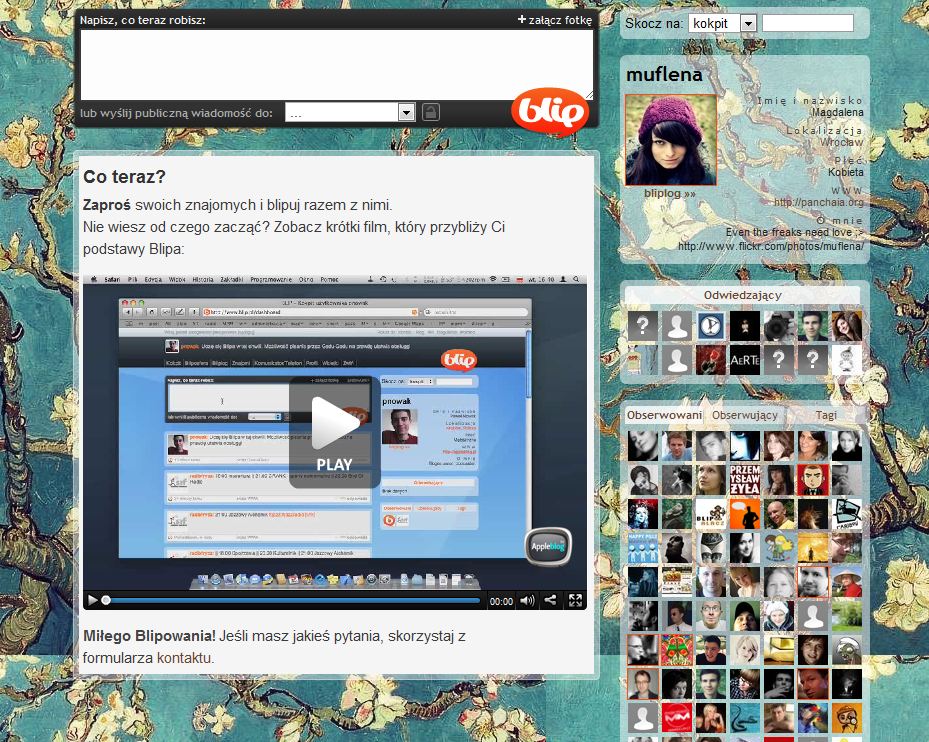Image resolution: width=929 pixels, height=742 pixels.
Task: Click the video seek bar handle
Action: click(x=105, y=600)
